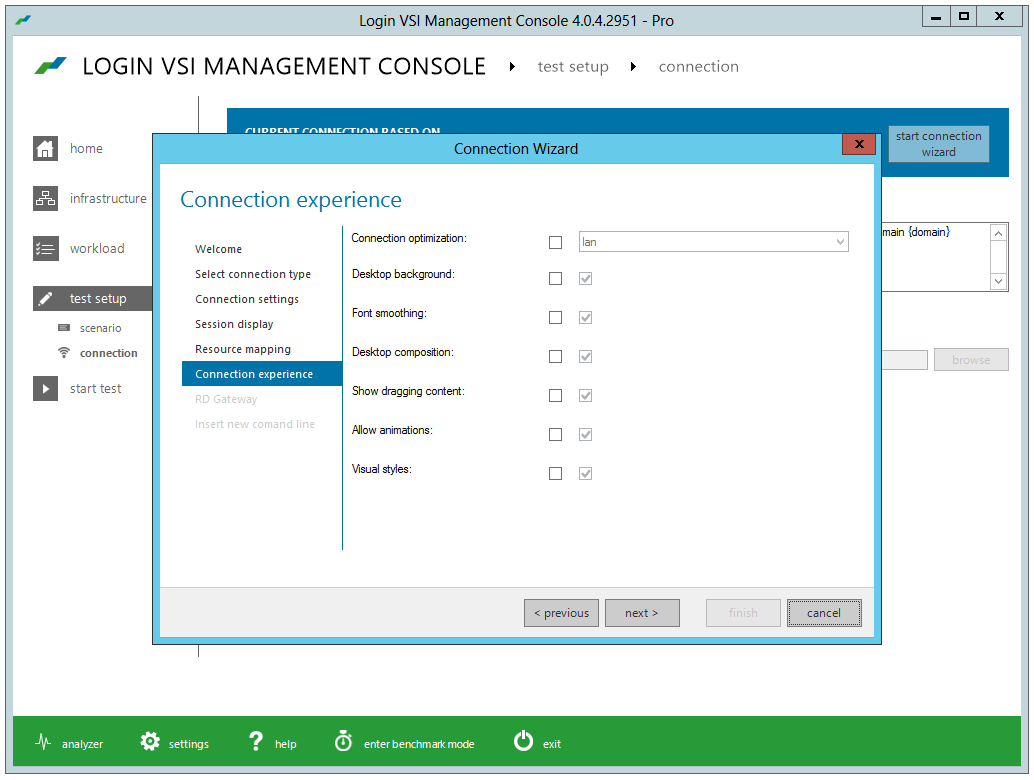Image resolution: width=1034 pixels, height=780 pixels.
Task: Click the settings gear icon
Action: [150, 742]
